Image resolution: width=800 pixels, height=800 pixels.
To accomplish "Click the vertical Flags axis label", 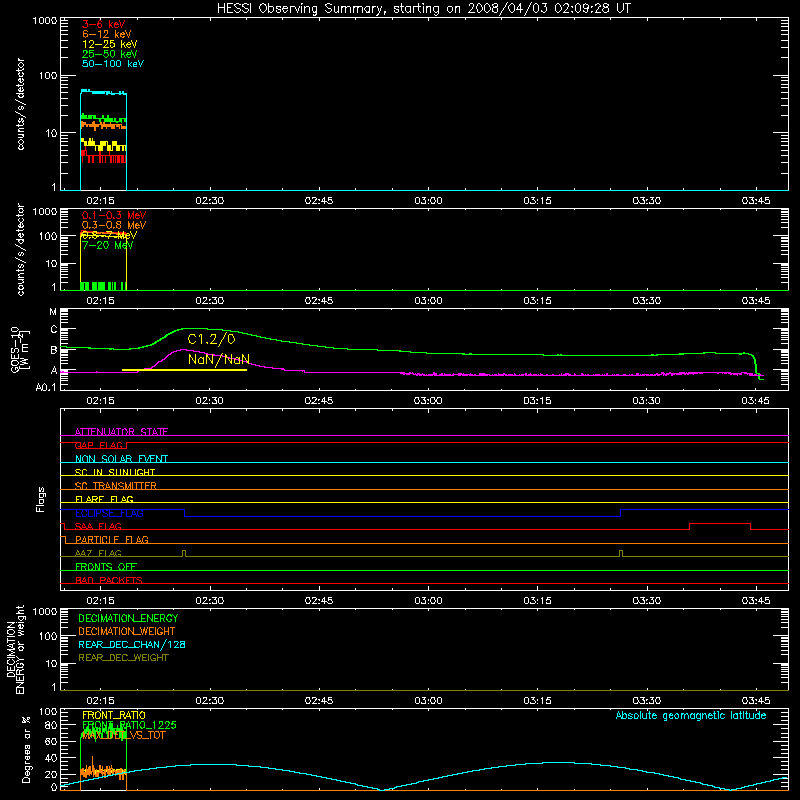I will [41, 499].
